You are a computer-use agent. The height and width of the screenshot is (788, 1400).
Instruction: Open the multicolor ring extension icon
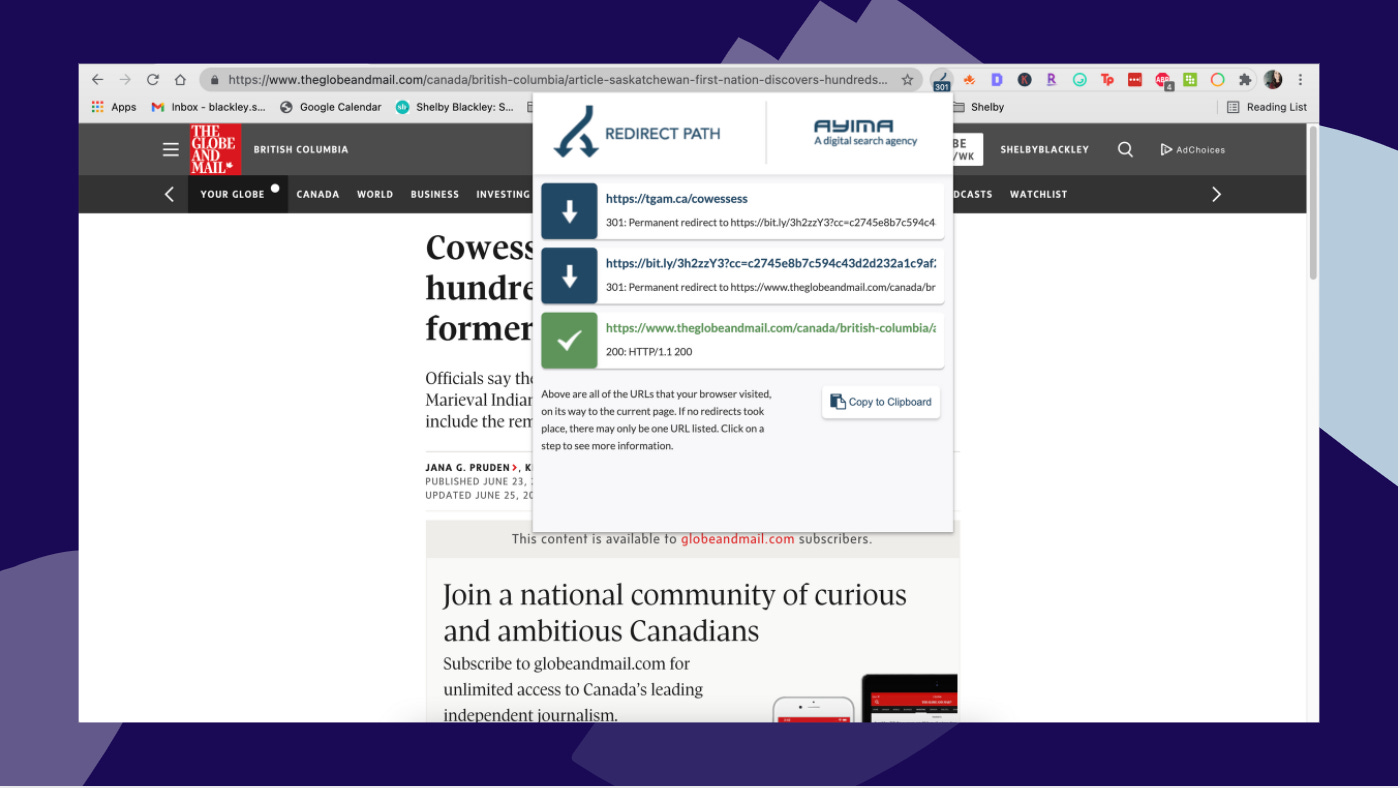tap(1217, 80)
